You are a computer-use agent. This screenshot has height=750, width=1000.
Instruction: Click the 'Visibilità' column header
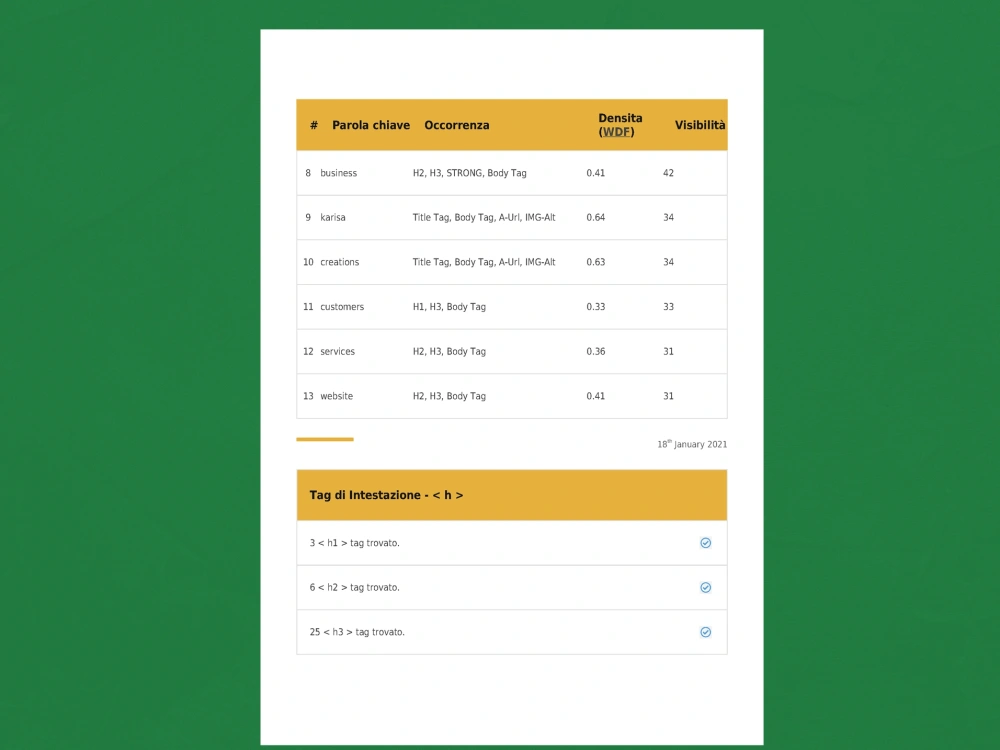(700, 125)
